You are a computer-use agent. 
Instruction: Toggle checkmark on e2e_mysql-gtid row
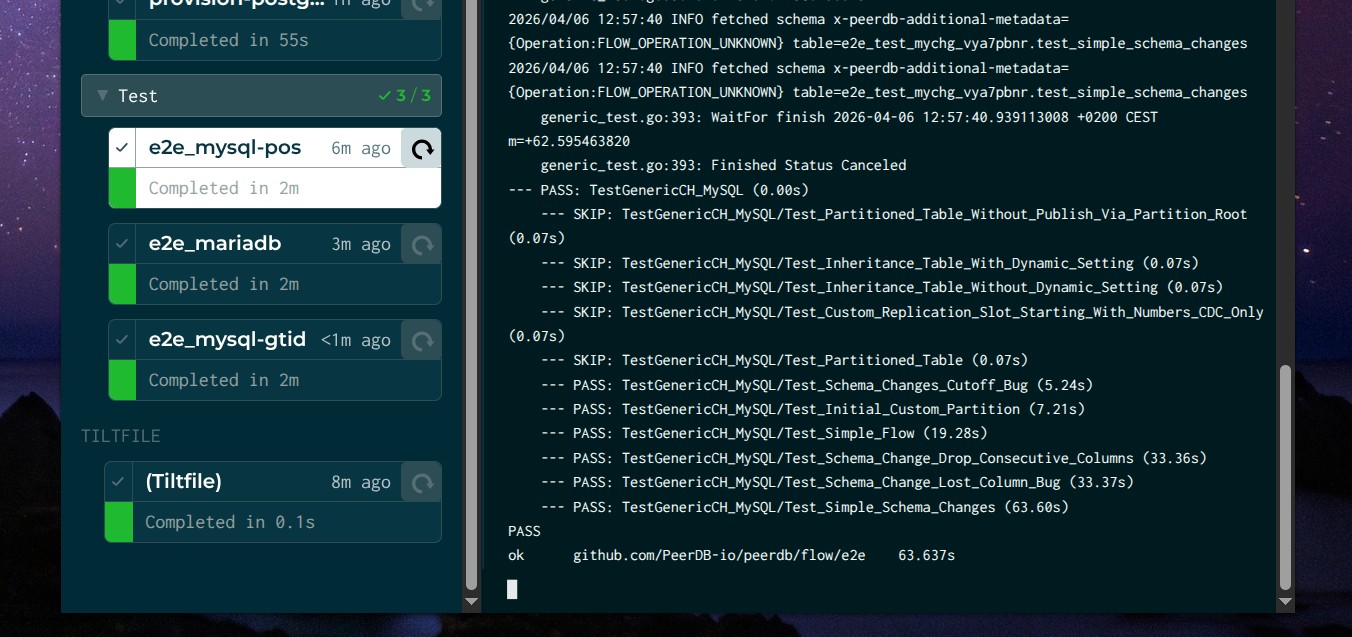pyautogui.click(x=122, y=340)
